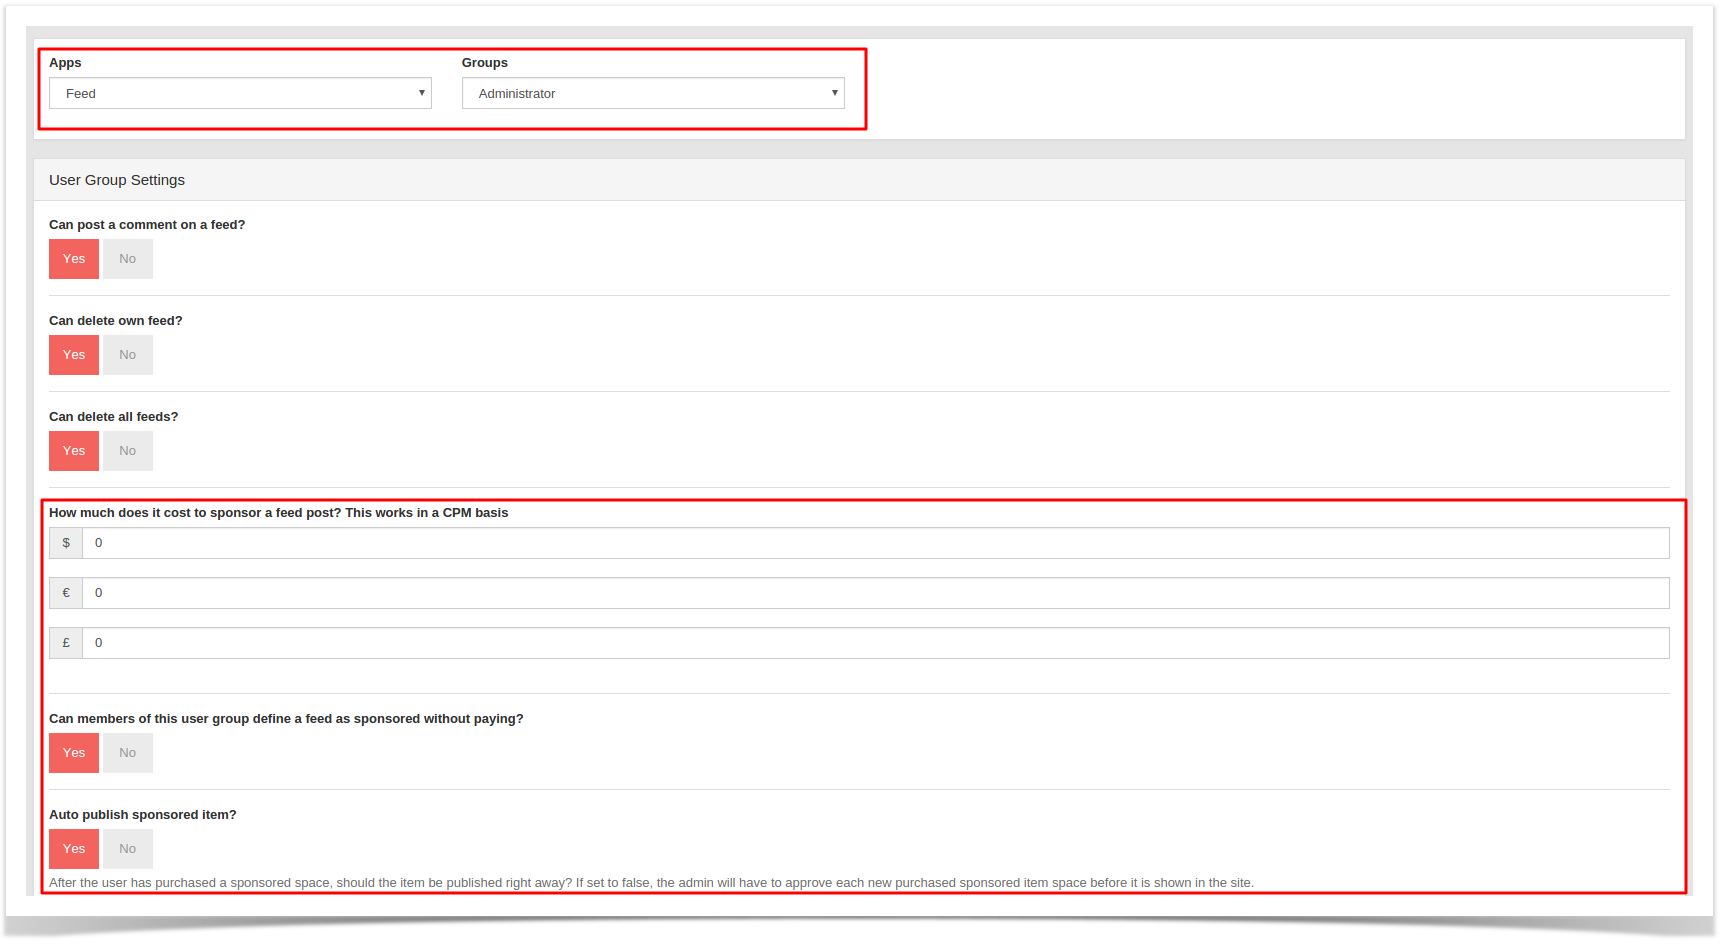Choose Yes for Can delete all feeds
Screen dimensions: 1727x945
click(74, 451)
